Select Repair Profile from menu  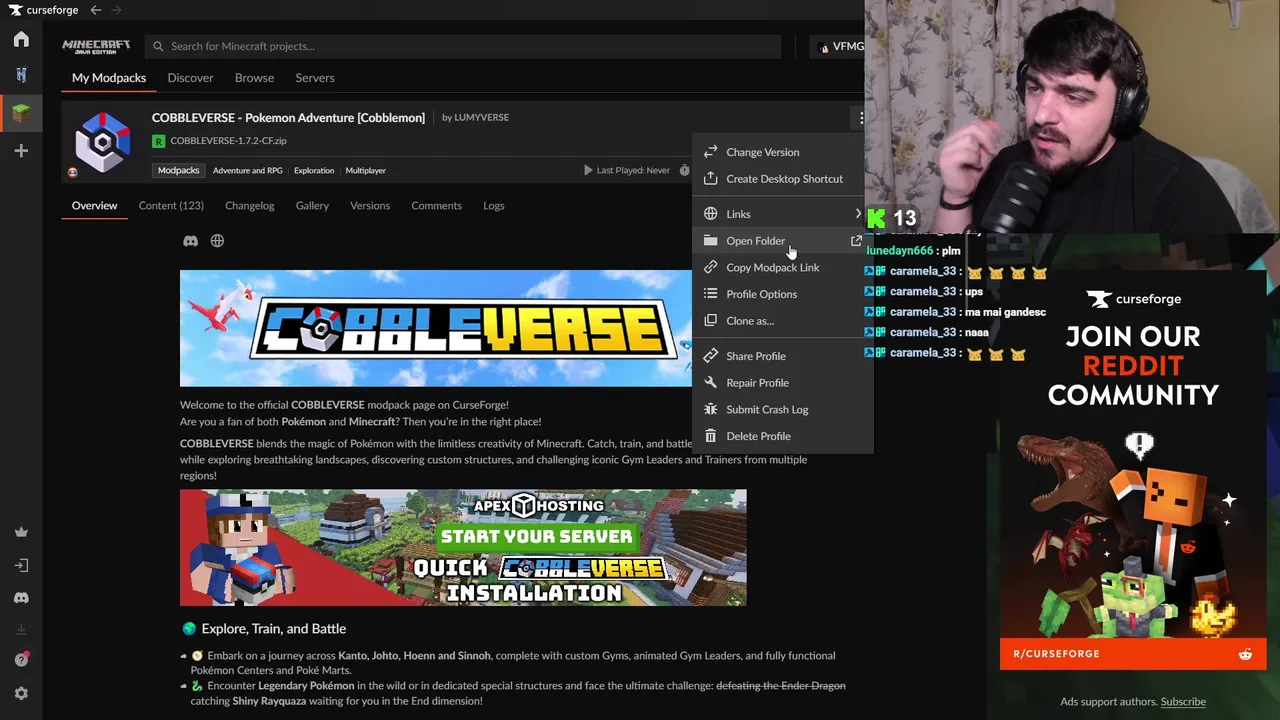[782, 383]
